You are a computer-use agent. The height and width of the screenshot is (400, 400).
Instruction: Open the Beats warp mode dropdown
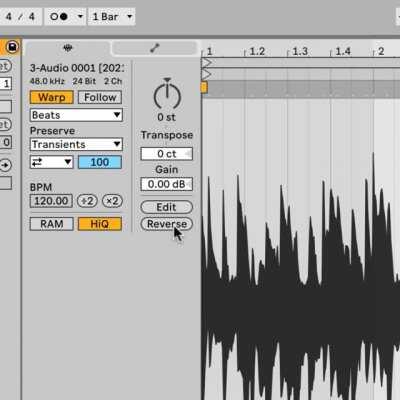tap(76, 115)
